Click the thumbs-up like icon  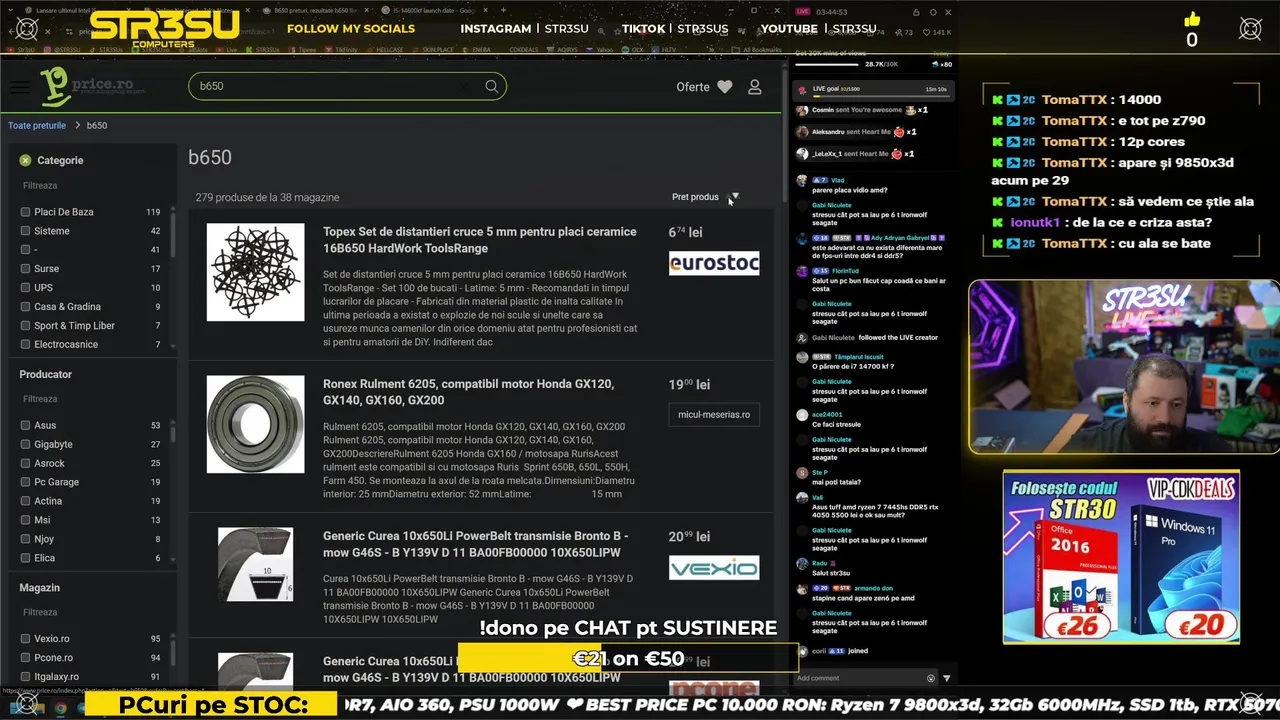pos(1192,19)
